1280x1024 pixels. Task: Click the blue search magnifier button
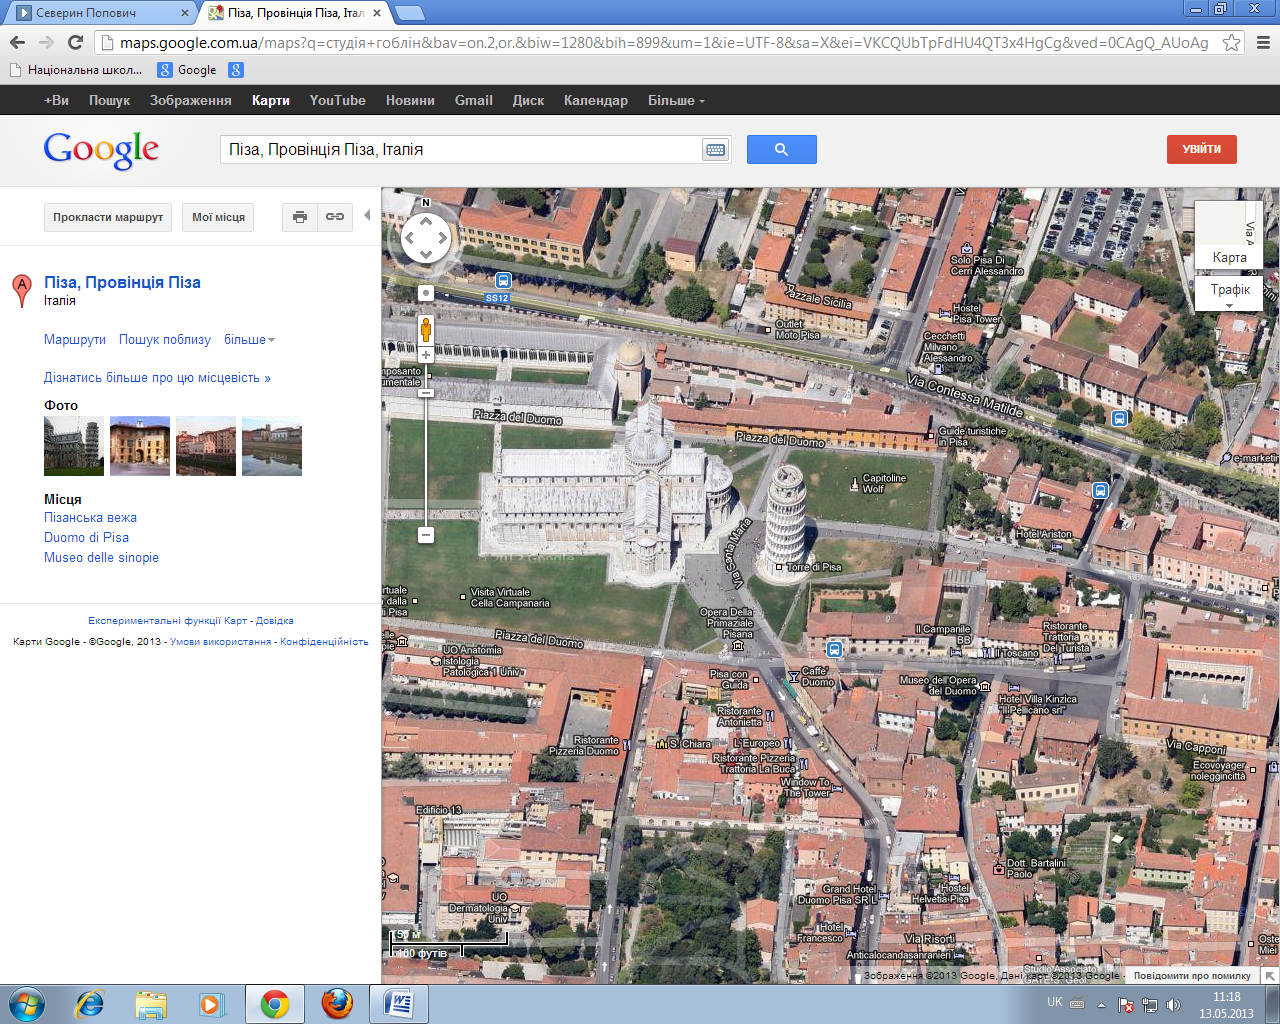click(781, 149)
